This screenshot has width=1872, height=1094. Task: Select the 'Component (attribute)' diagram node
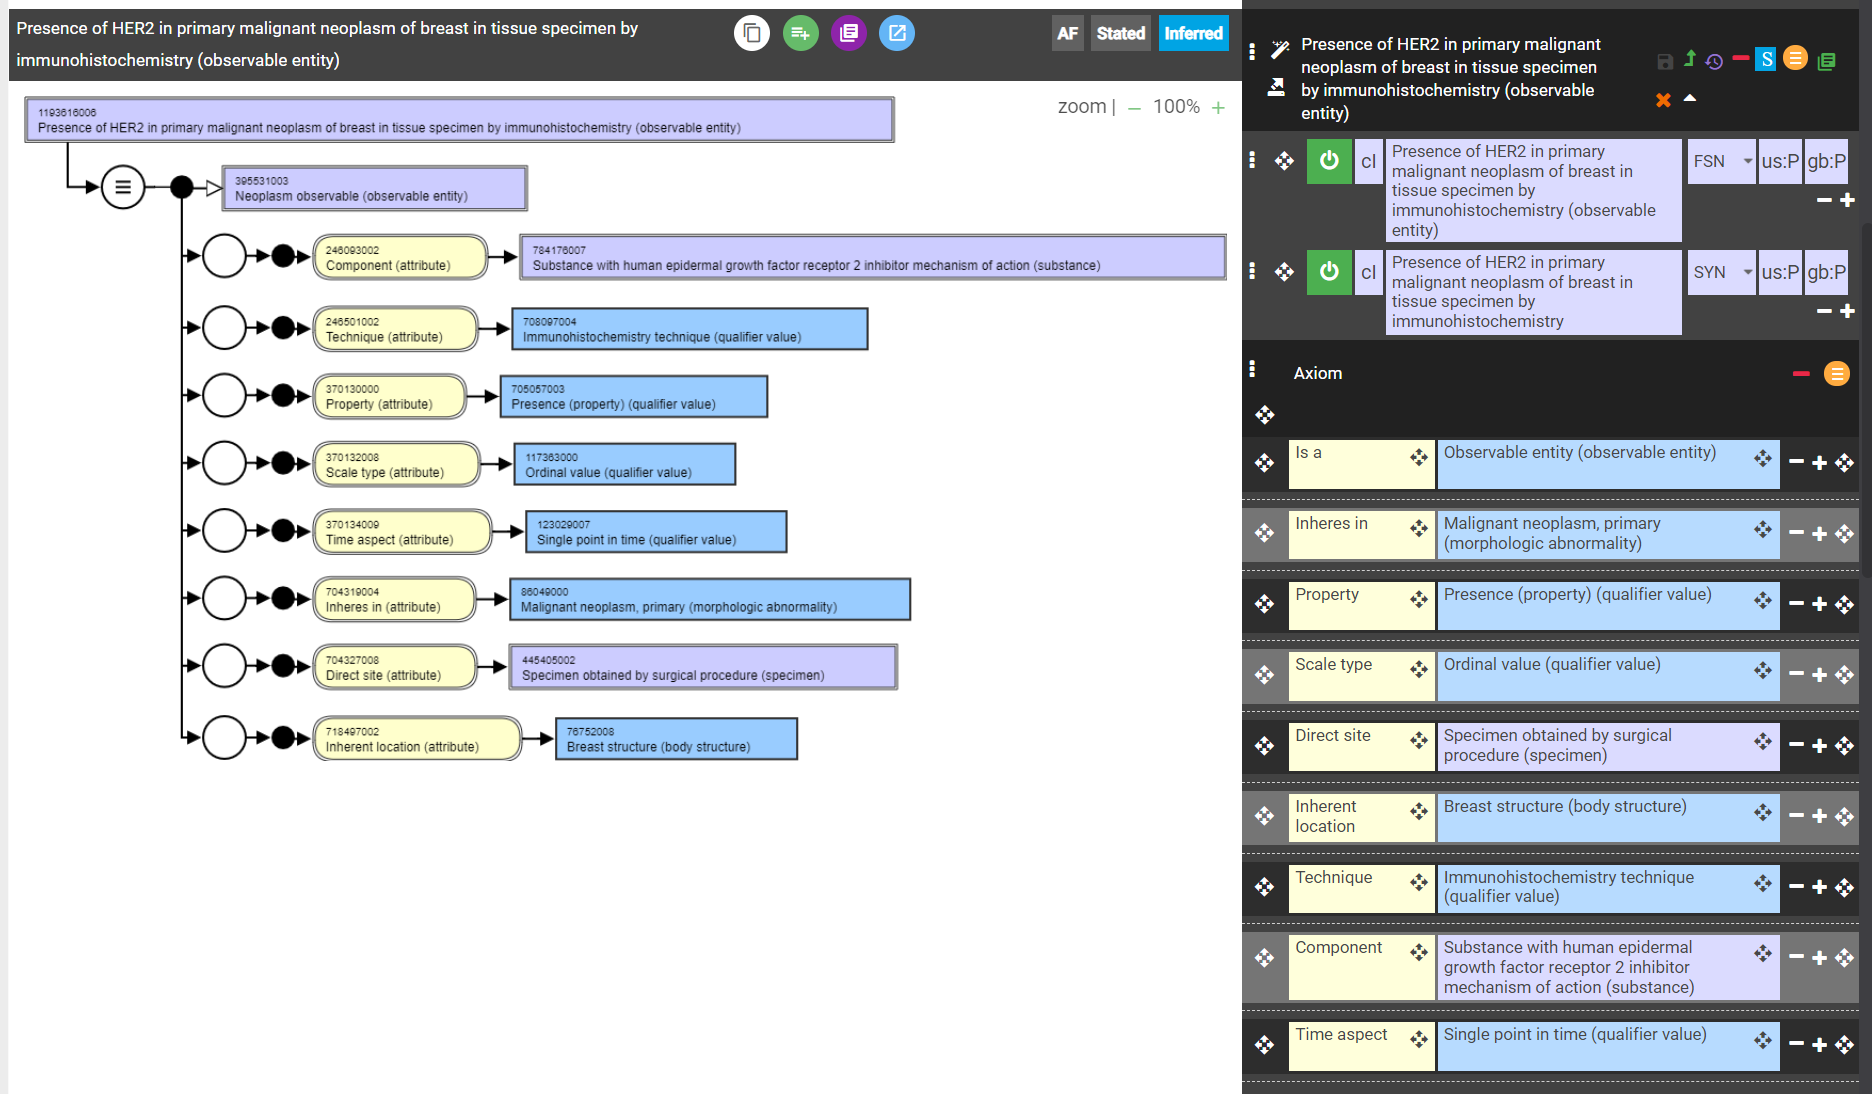[x=400, y=258]
